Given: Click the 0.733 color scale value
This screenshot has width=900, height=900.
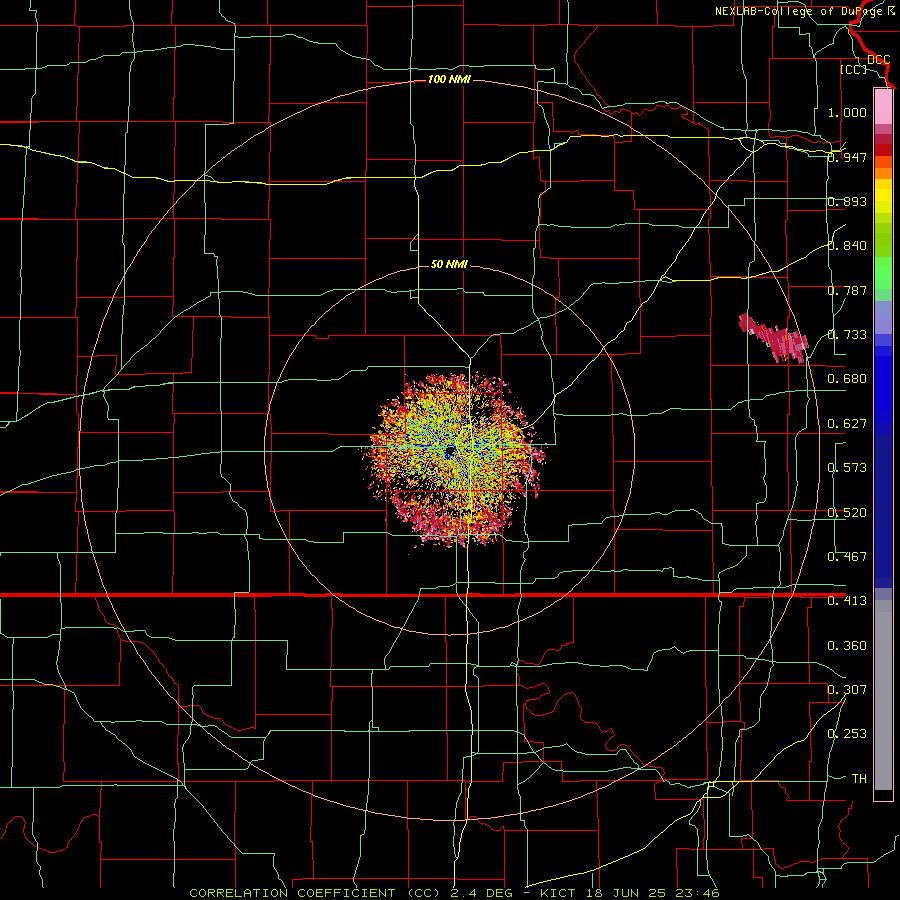Looking at the screenshot, I should (x=847, y=335).
